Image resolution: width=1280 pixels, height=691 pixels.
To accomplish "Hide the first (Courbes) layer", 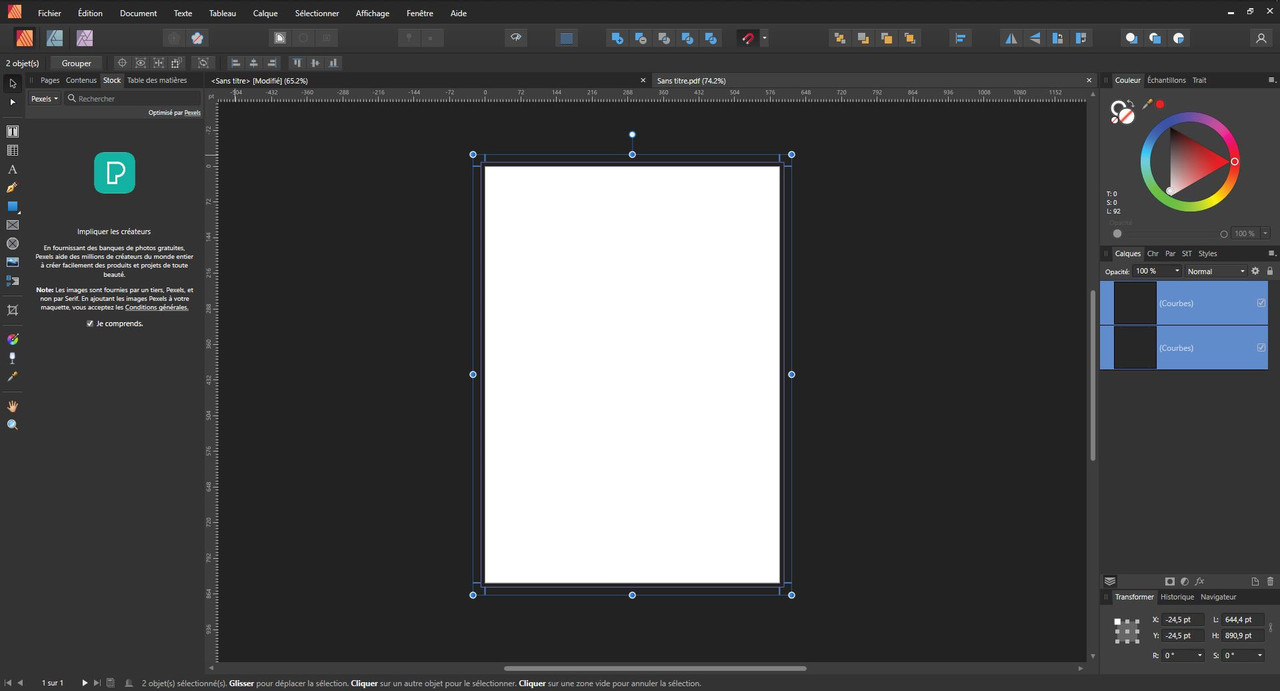I will [x=1261, y=303].
